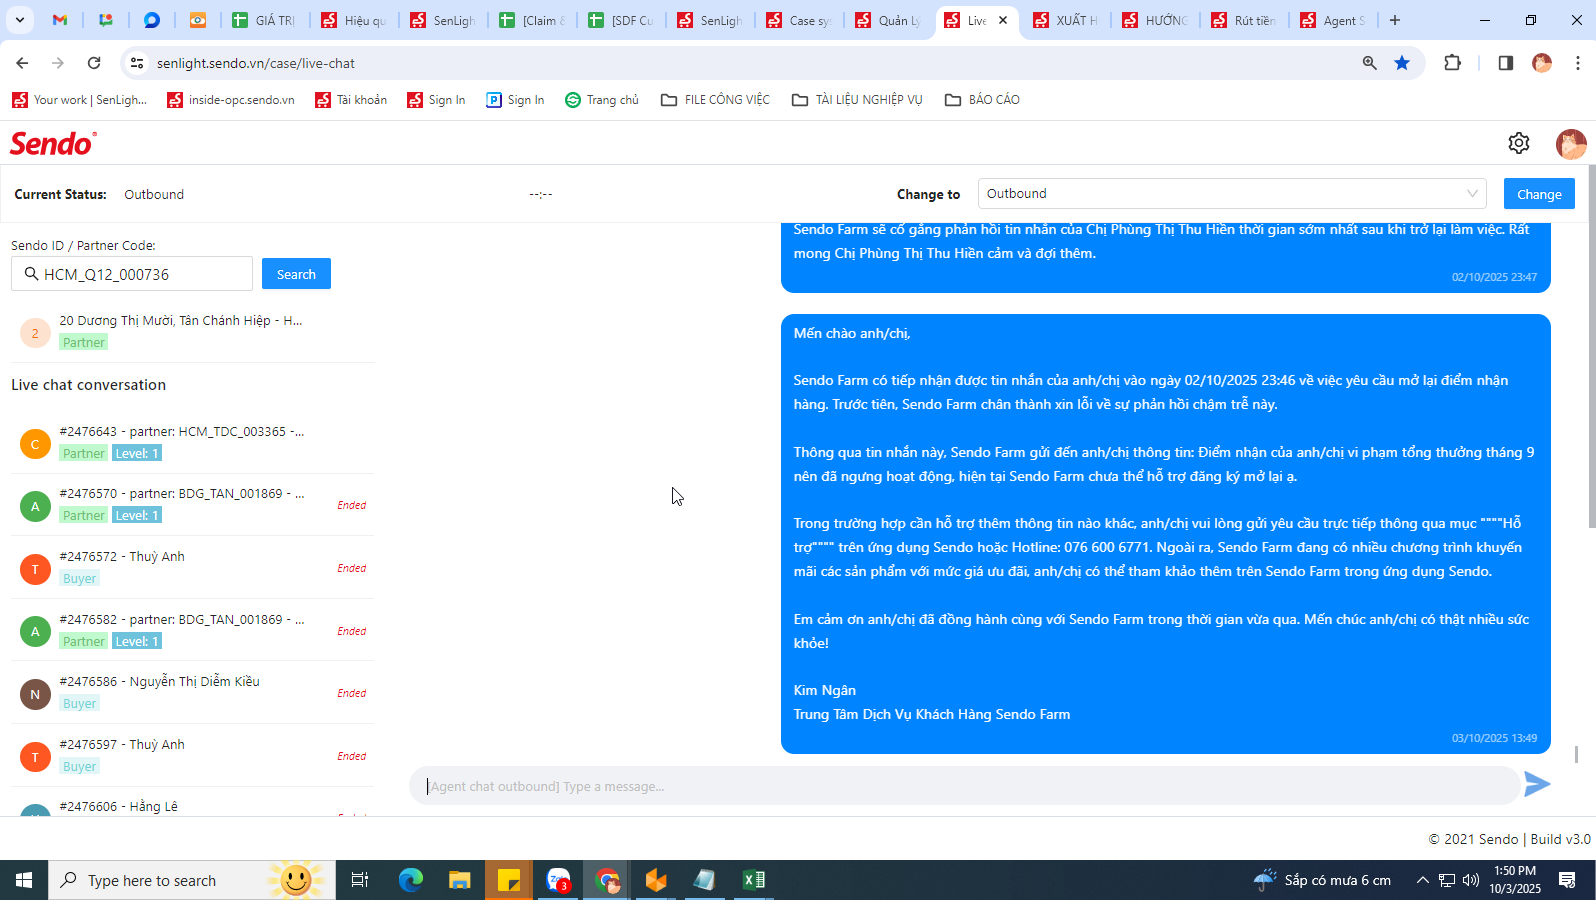Open the Extensions puzzle icon
Image resolution: width=1596 pixels, height=900 pixels.
coord(1453,63)
